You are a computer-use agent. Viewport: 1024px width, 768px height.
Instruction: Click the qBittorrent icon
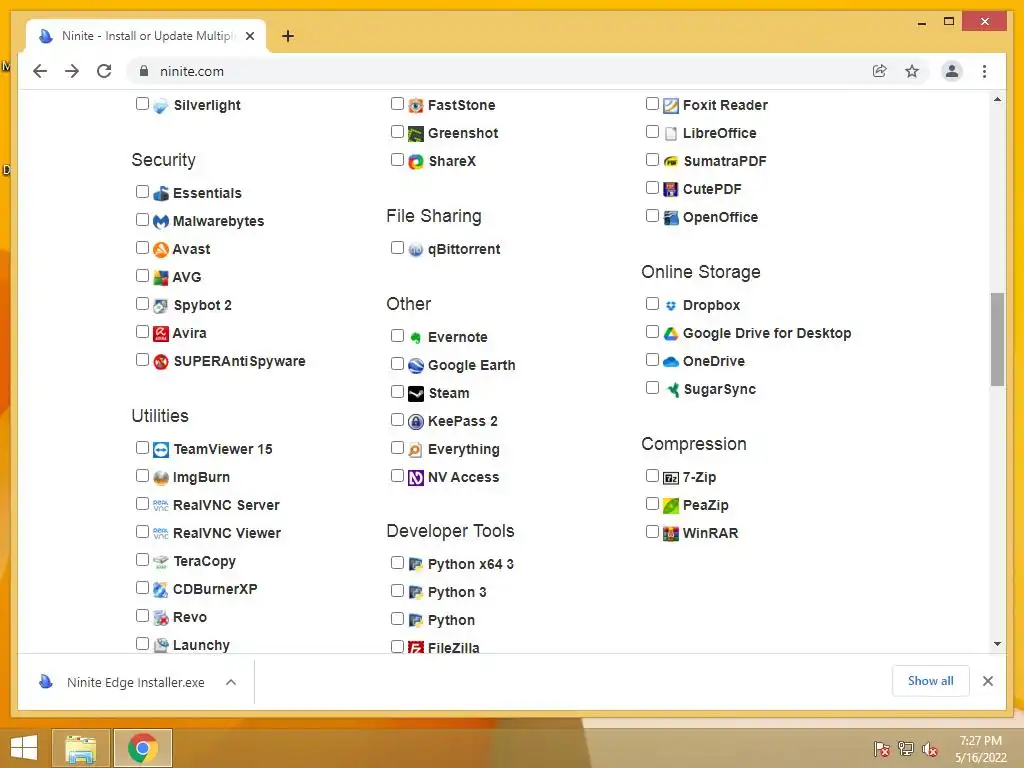point(416,249)
